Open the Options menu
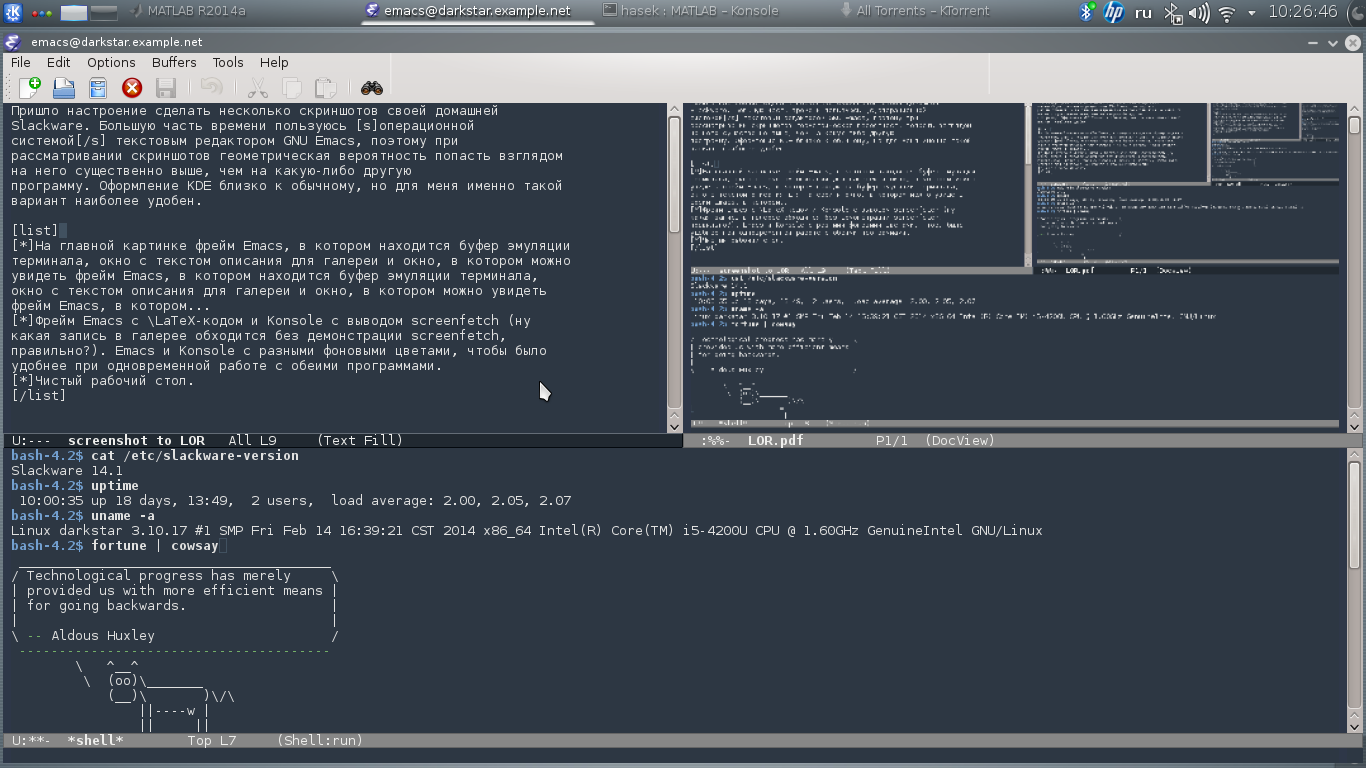1366x768 pixels. click(111, 62)
